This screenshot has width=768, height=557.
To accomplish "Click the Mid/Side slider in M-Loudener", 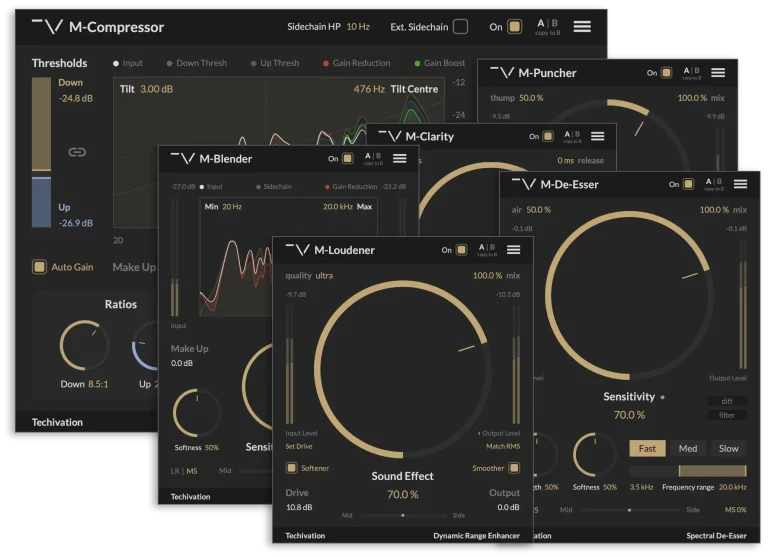I will (x=403, y=515).
